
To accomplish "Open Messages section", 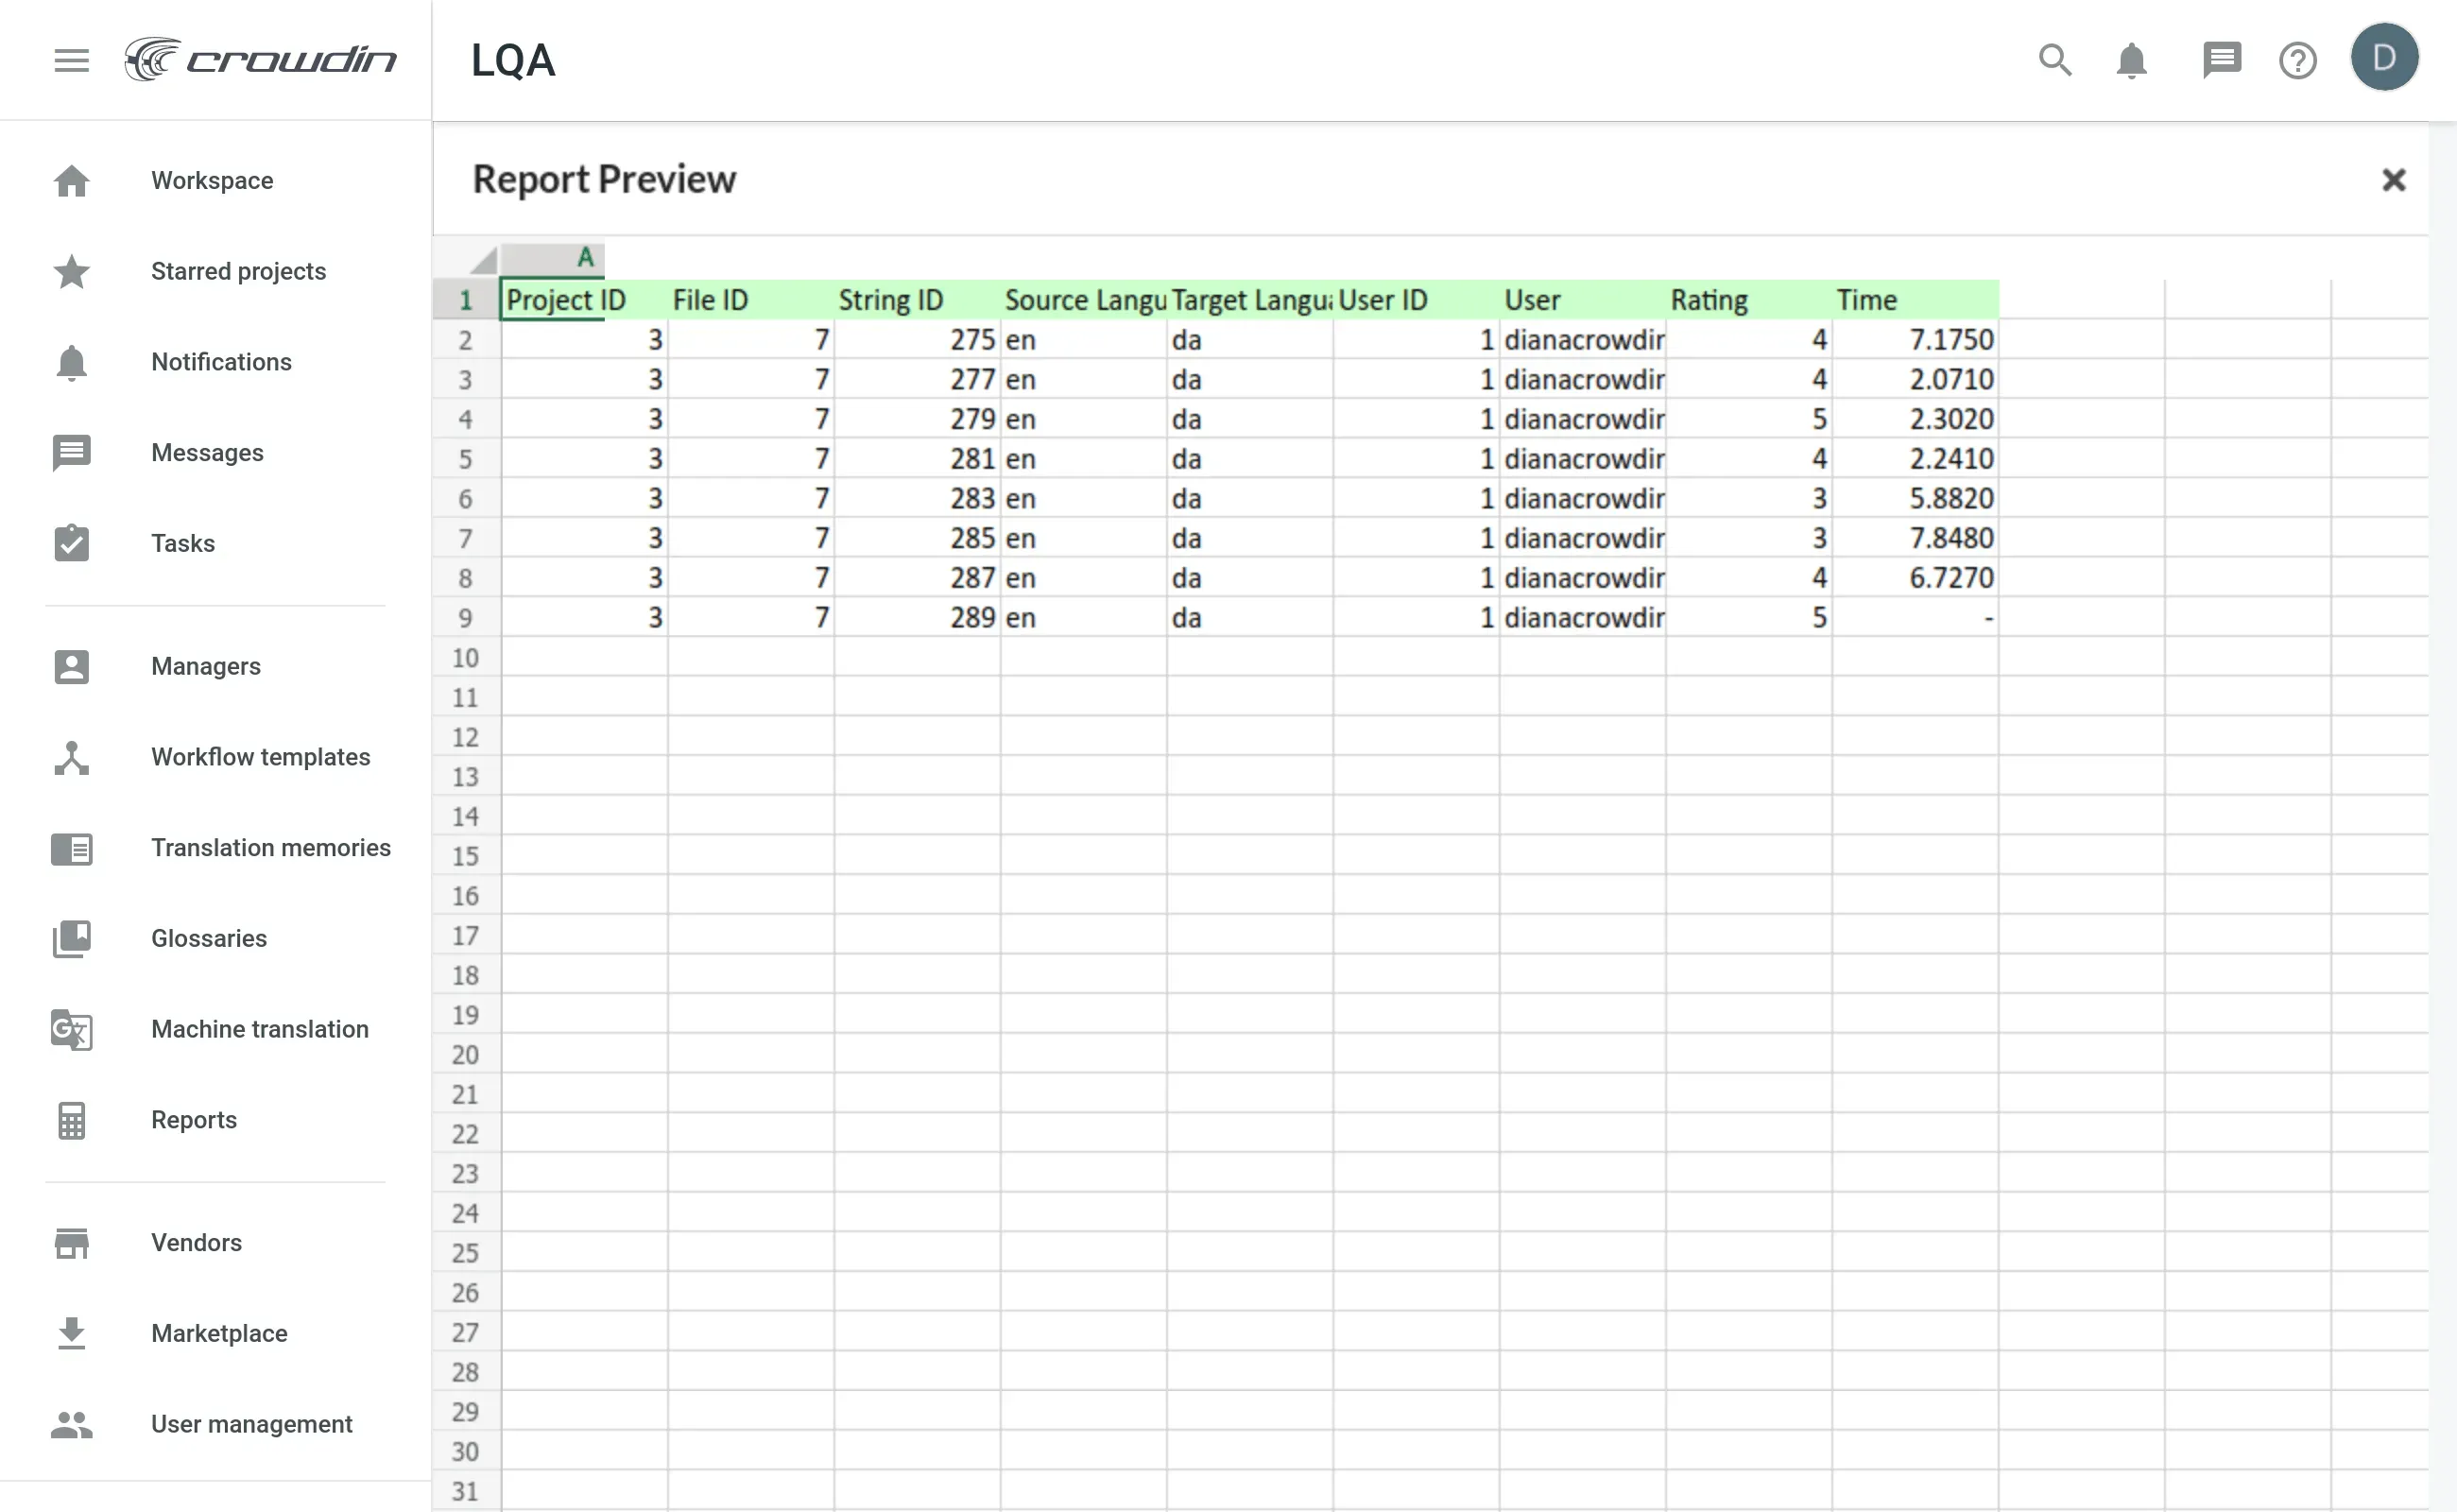I will click(207, 453).
